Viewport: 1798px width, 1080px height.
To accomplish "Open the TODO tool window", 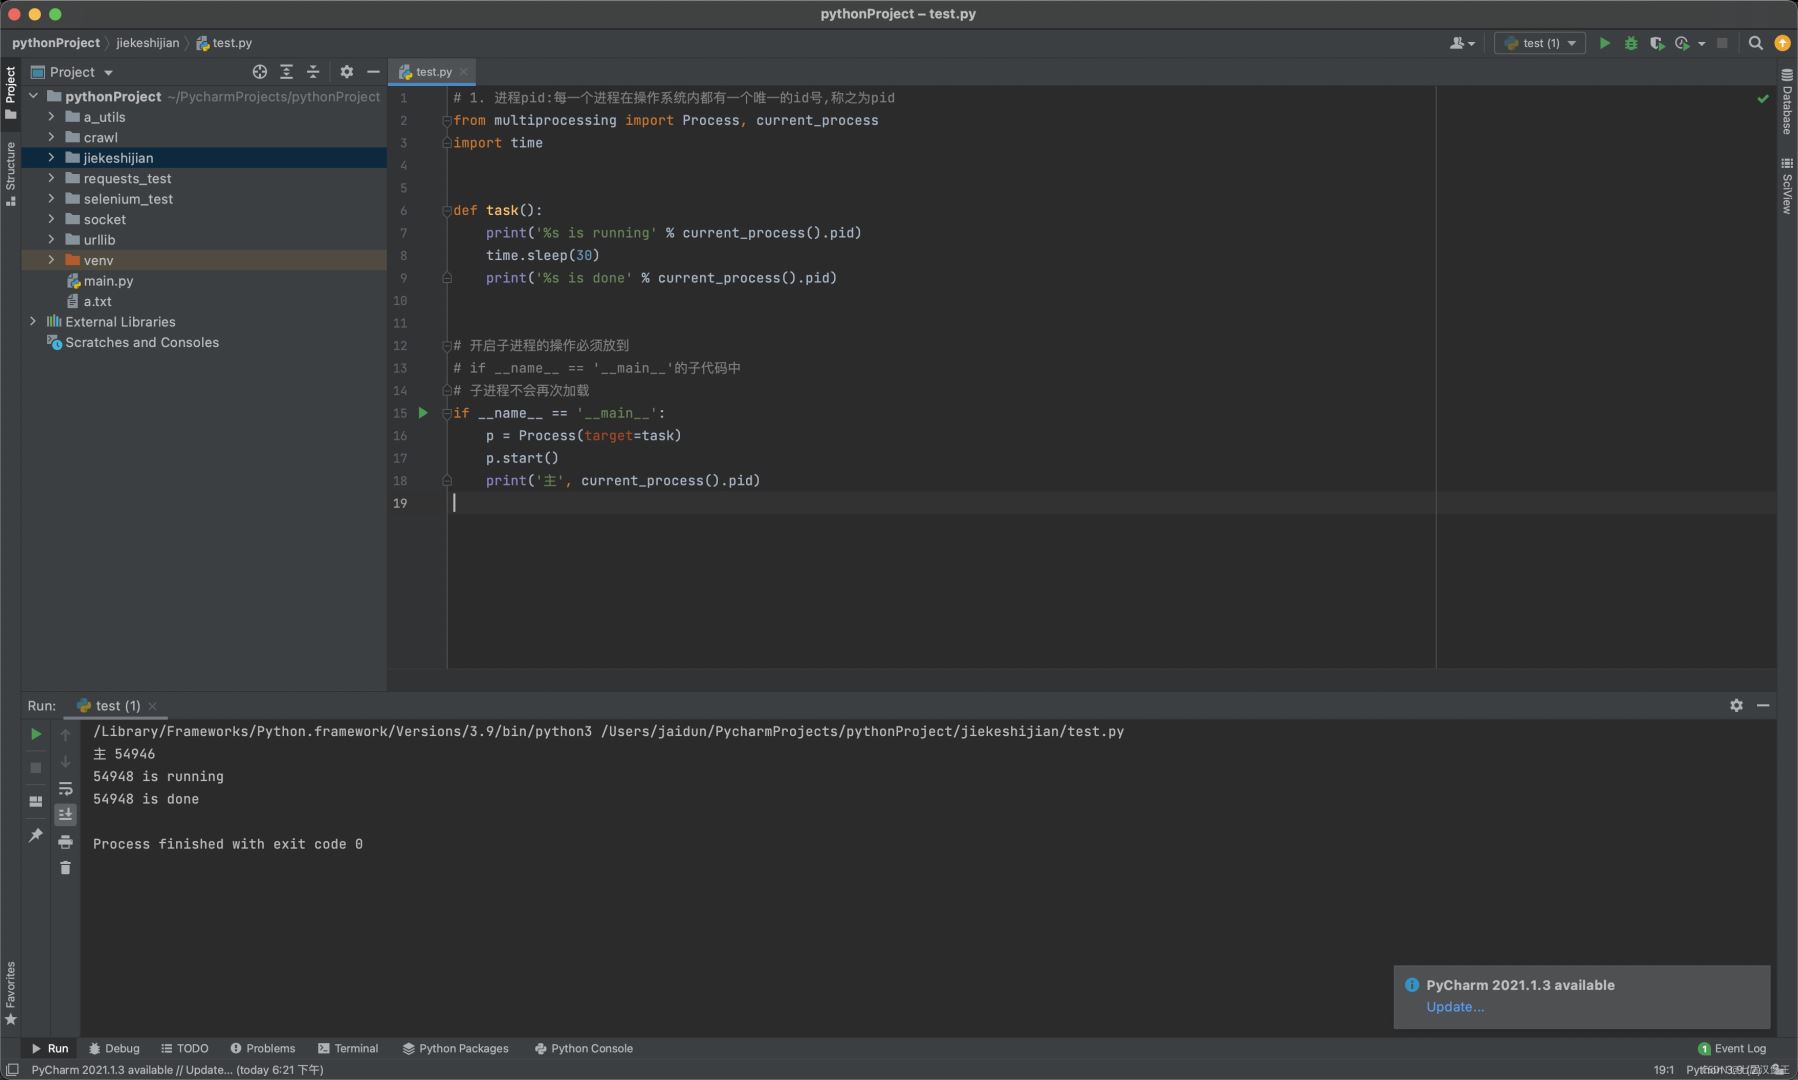I will [x=185, y=1048].
